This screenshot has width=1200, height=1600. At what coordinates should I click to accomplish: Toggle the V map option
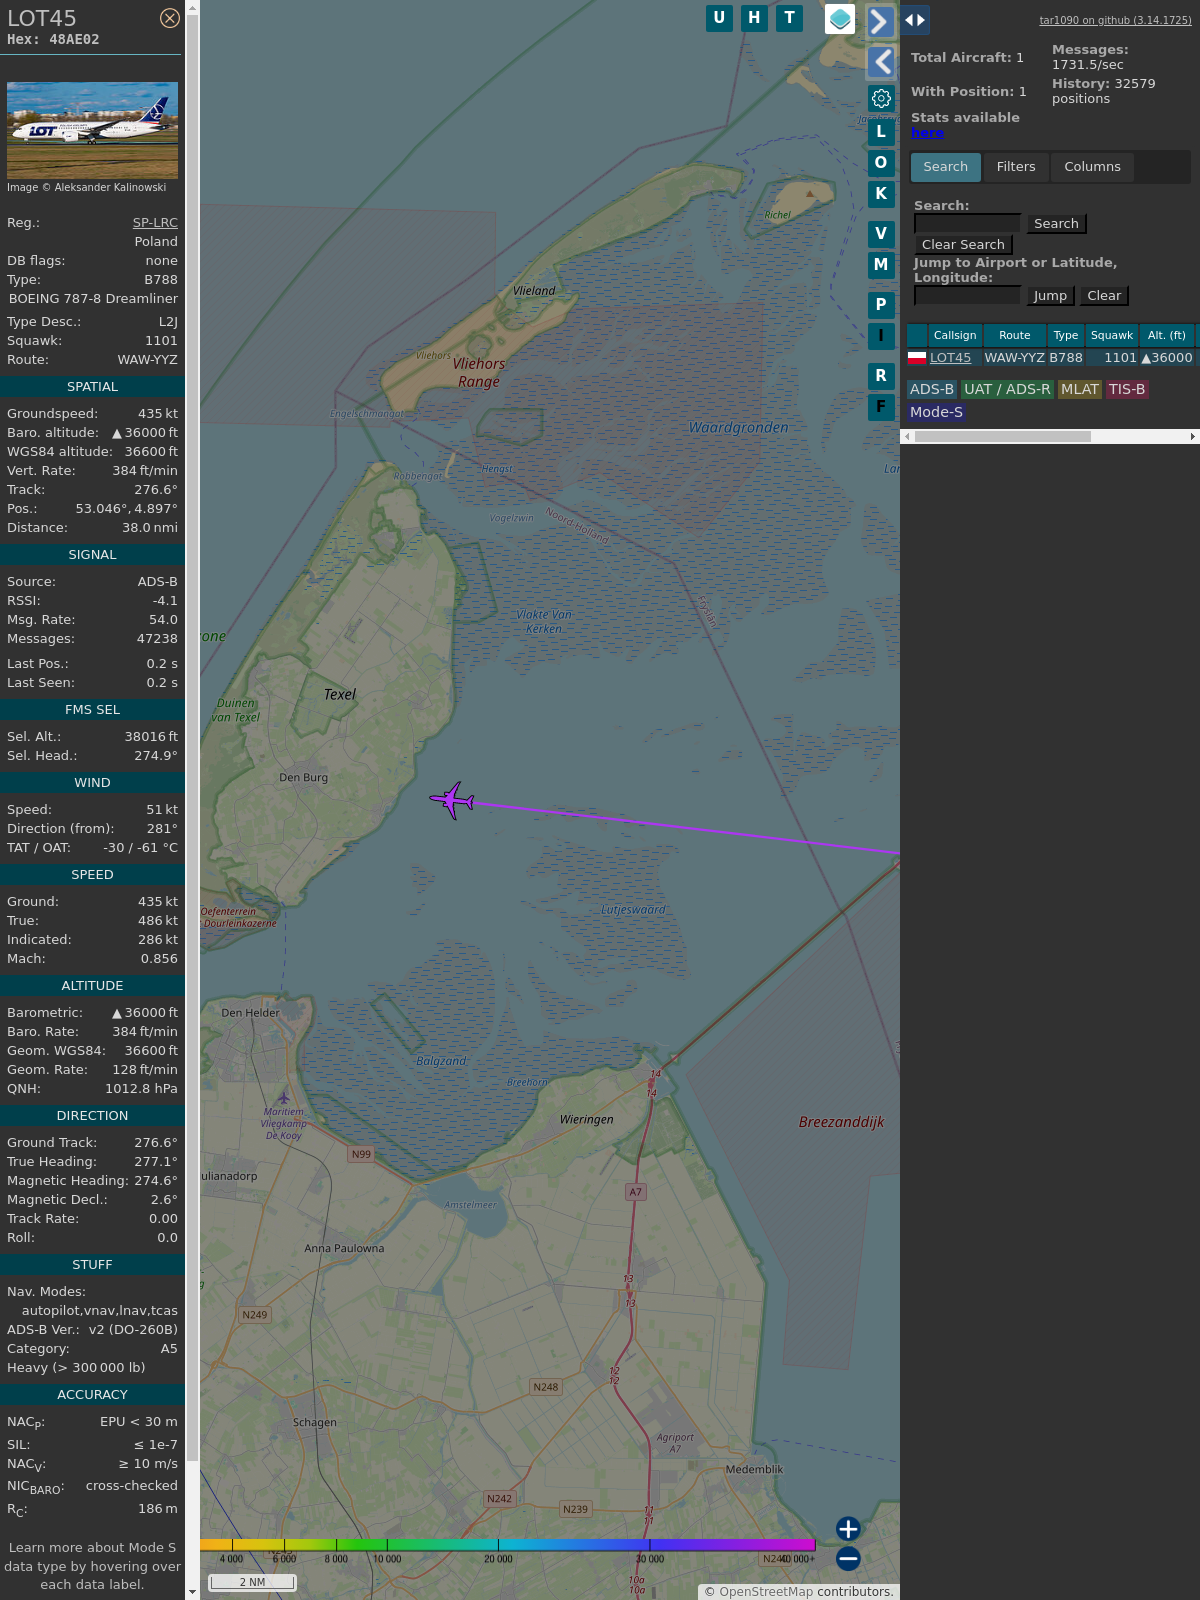881,233
